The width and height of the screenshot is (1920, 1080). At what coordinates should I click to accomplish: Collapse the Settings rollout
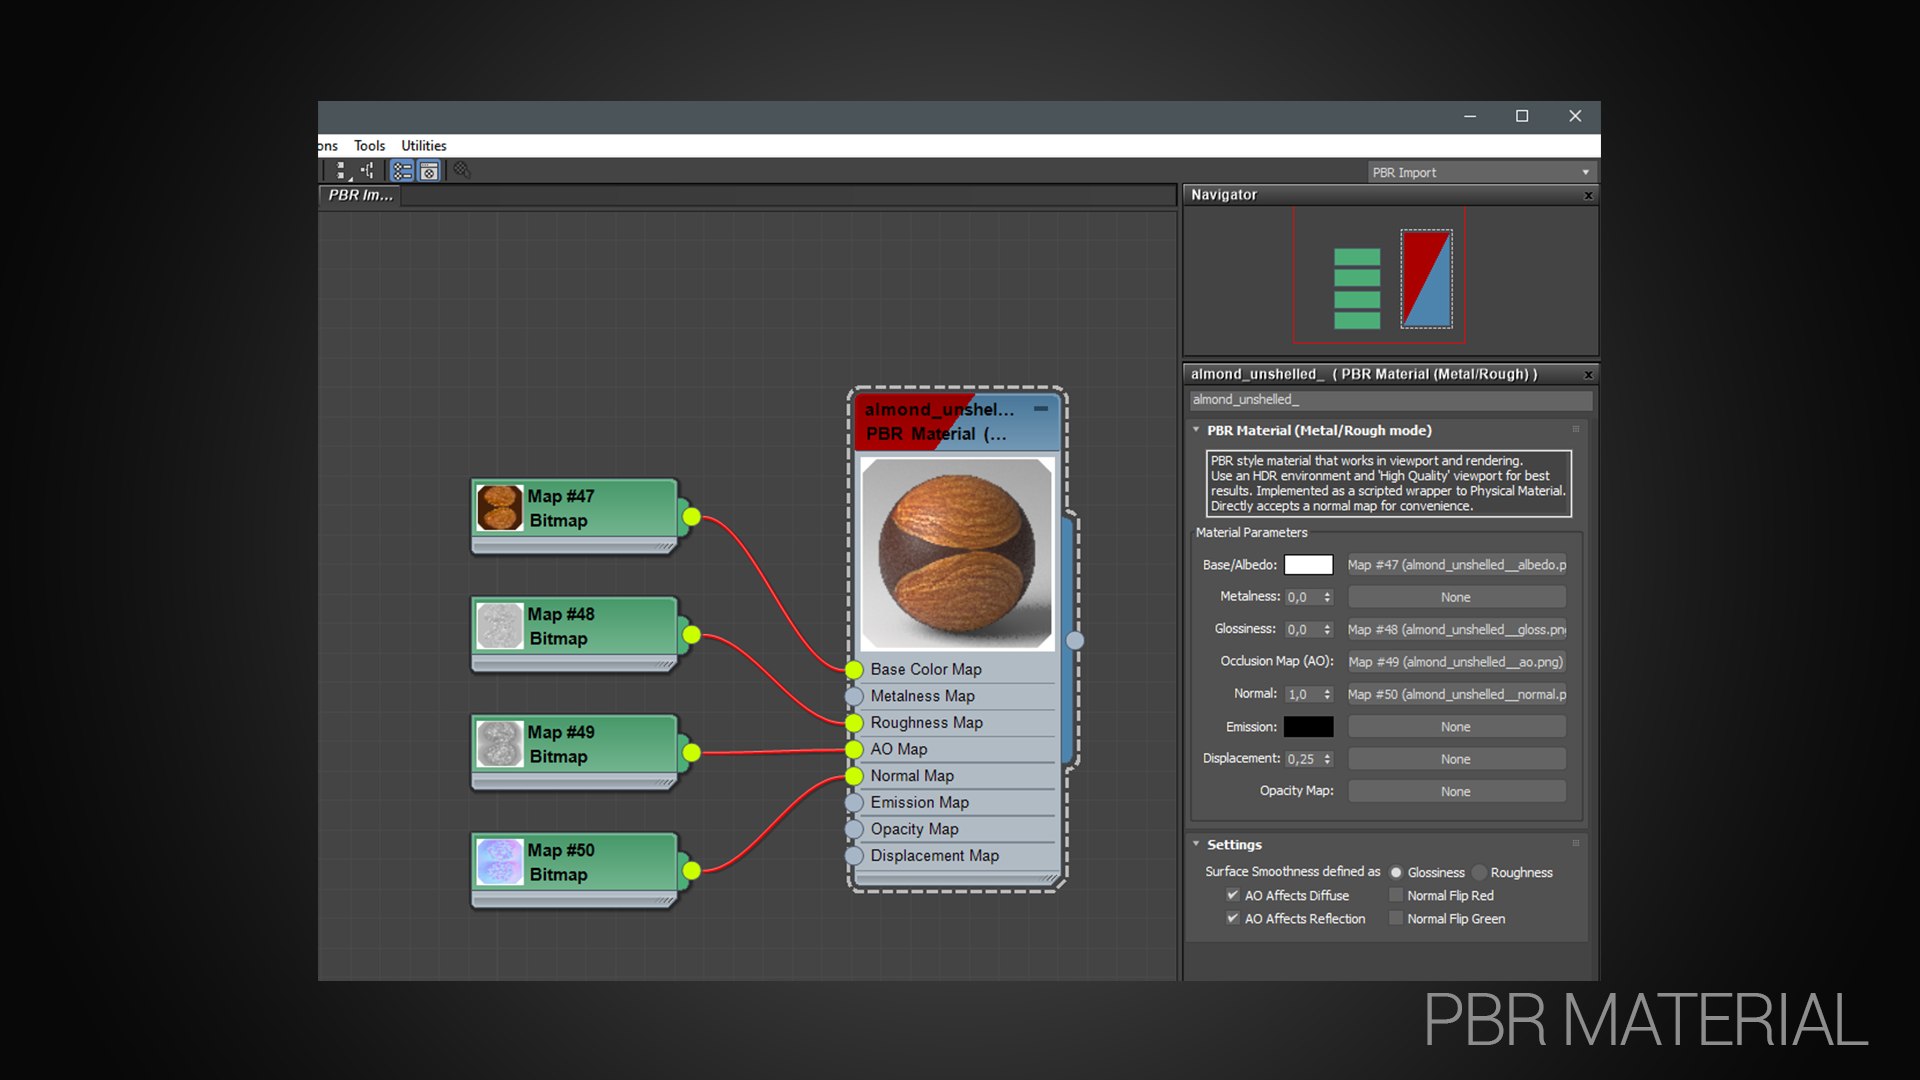pyautogui.click(x=1196, y=844)
